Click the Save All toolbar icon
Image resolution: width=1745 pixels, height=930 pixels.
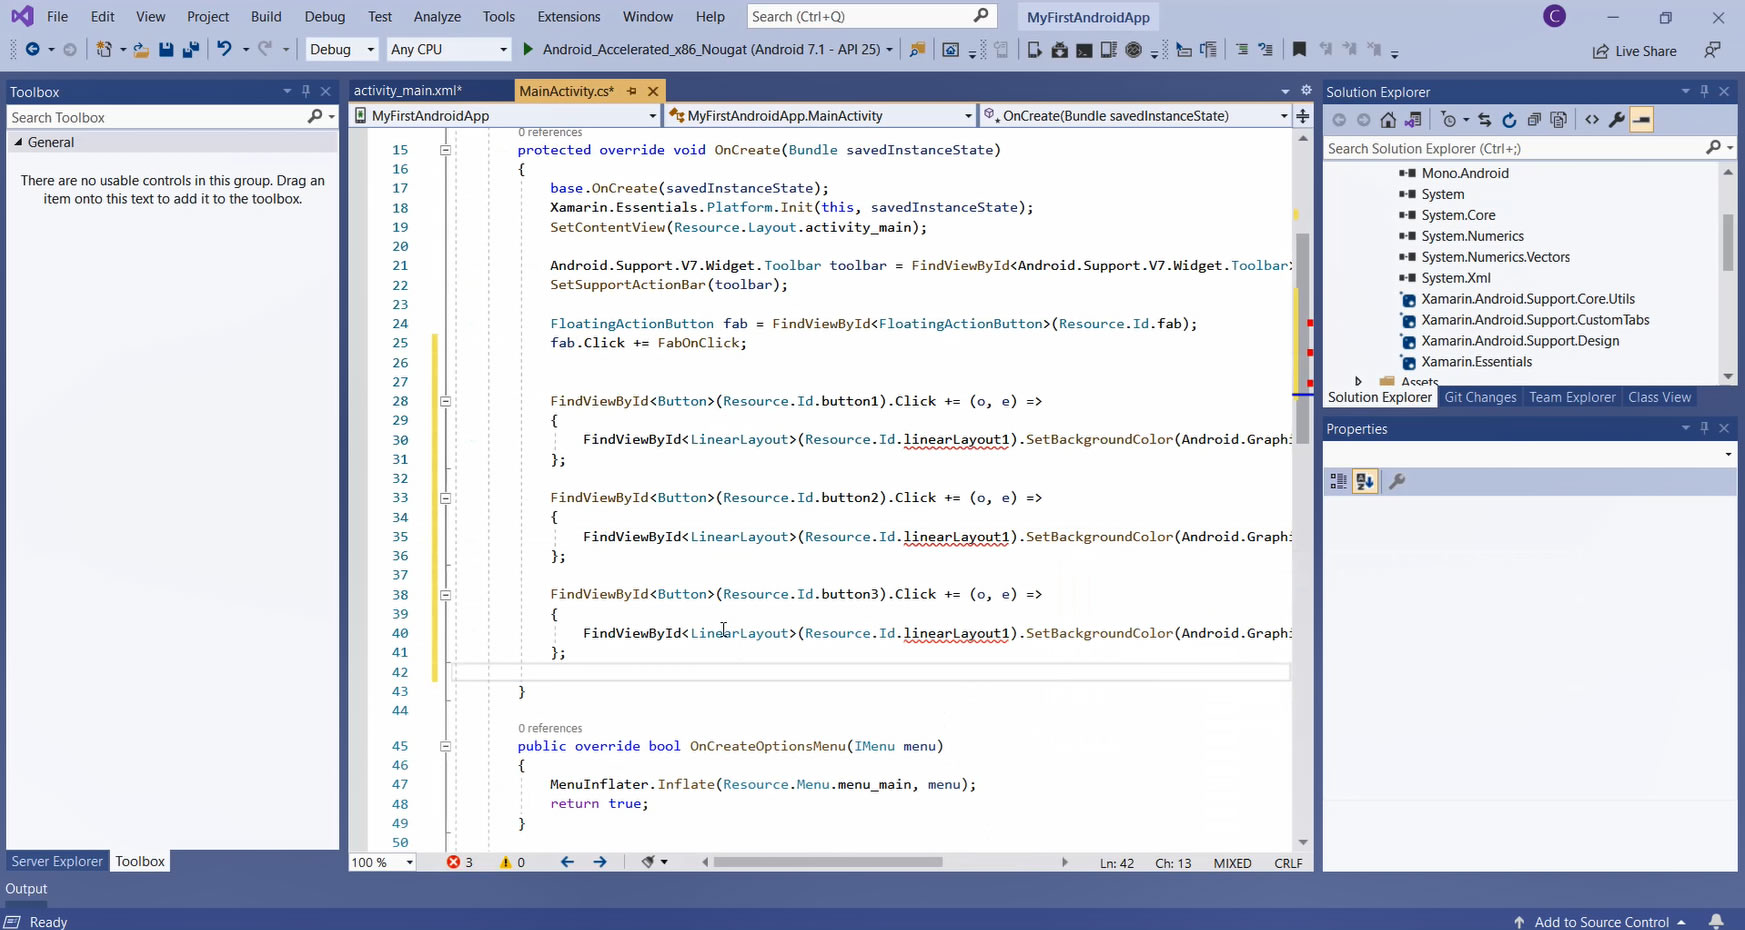point(190,49)
